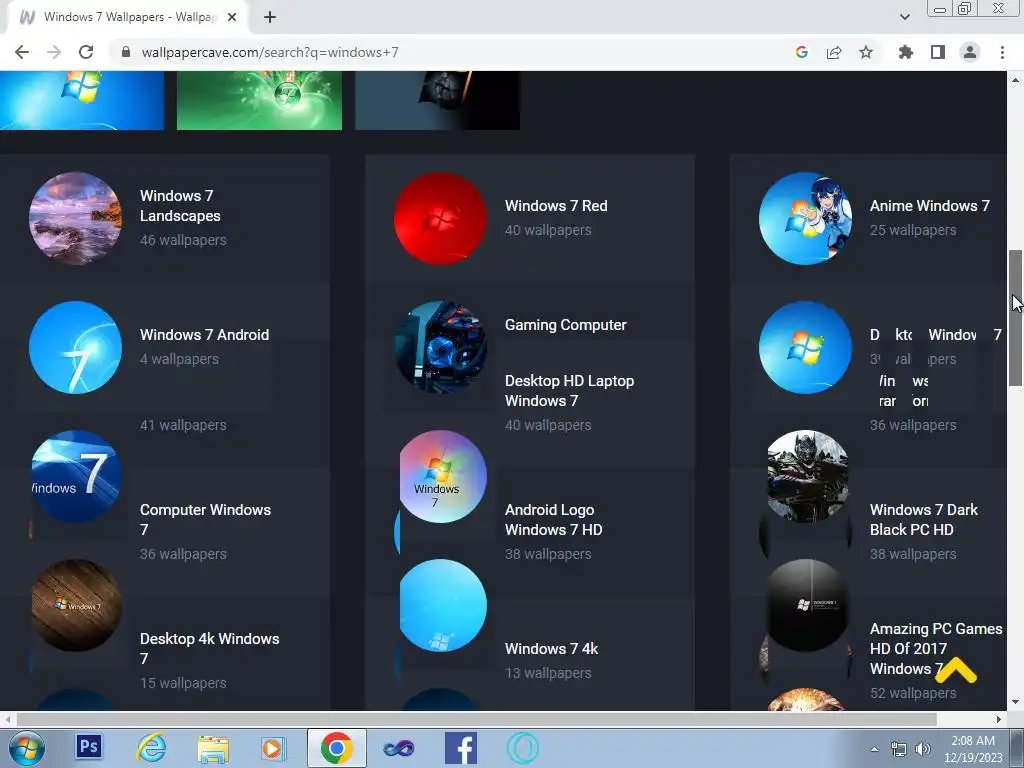The height and width of the screenshot is (768, 1024).
Task: Click the vertical scrollbar thumb
Action: coord(1016,318)
